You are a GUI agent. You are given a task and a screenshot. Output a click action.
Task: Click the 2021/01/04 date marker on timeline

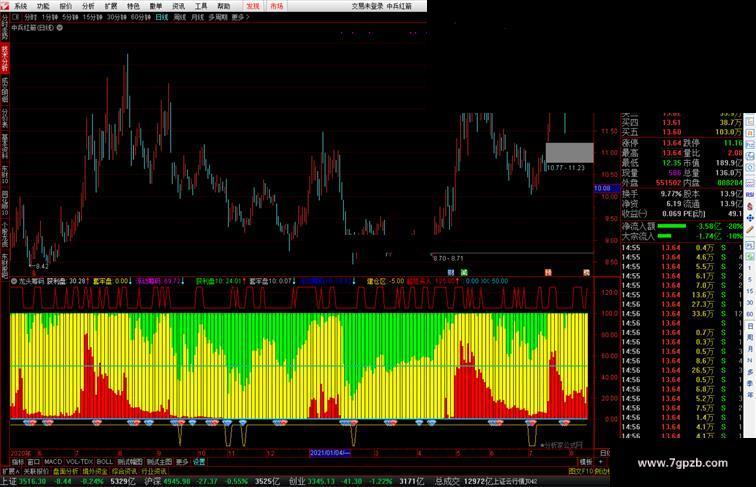pos(330,453)
